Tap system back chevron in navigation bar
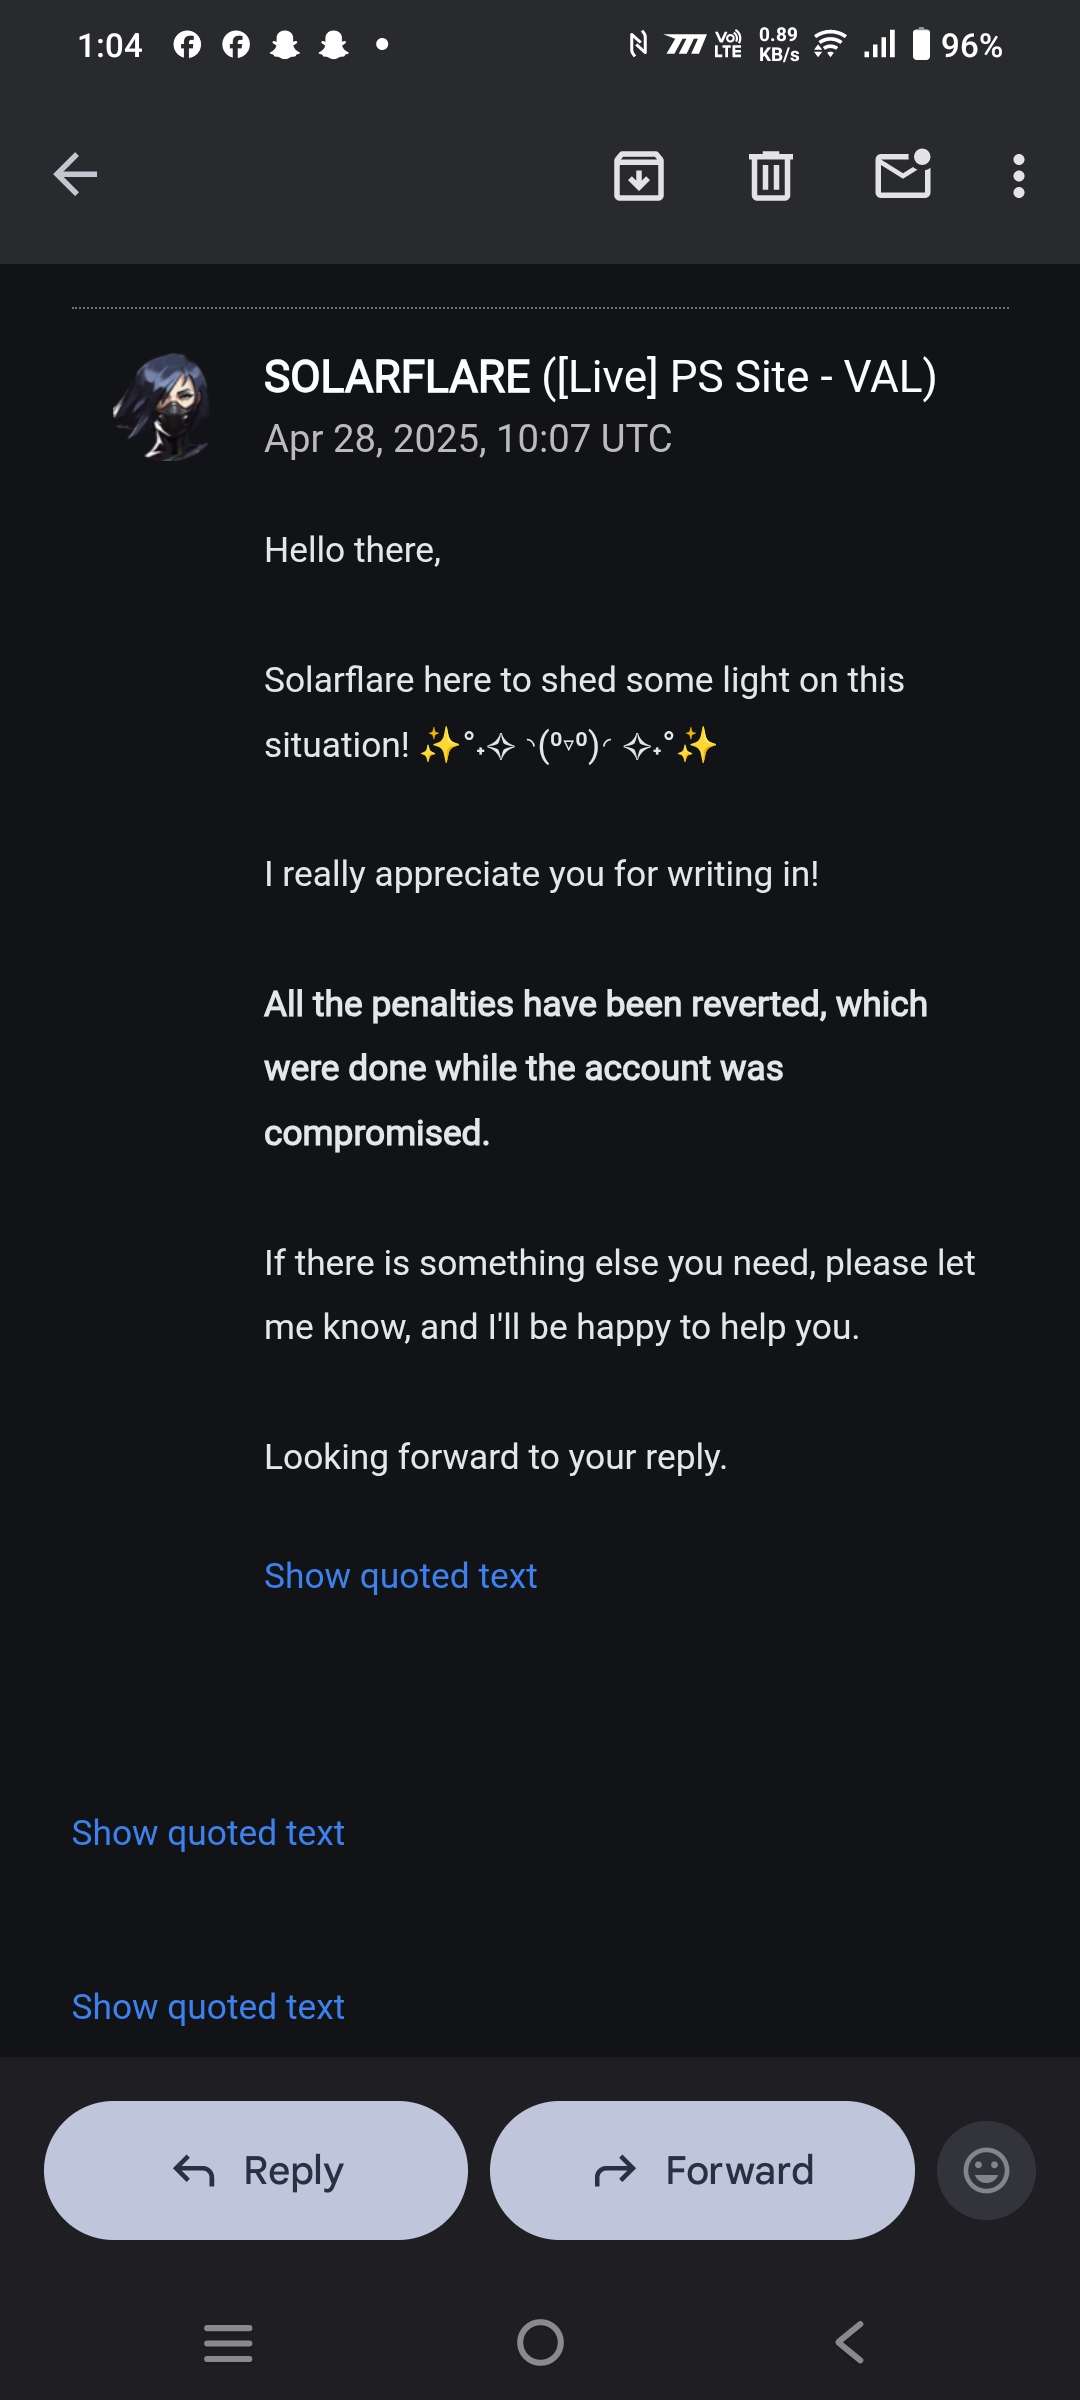This screenshot has height=2400, width=1080. tap(850, 2342)
